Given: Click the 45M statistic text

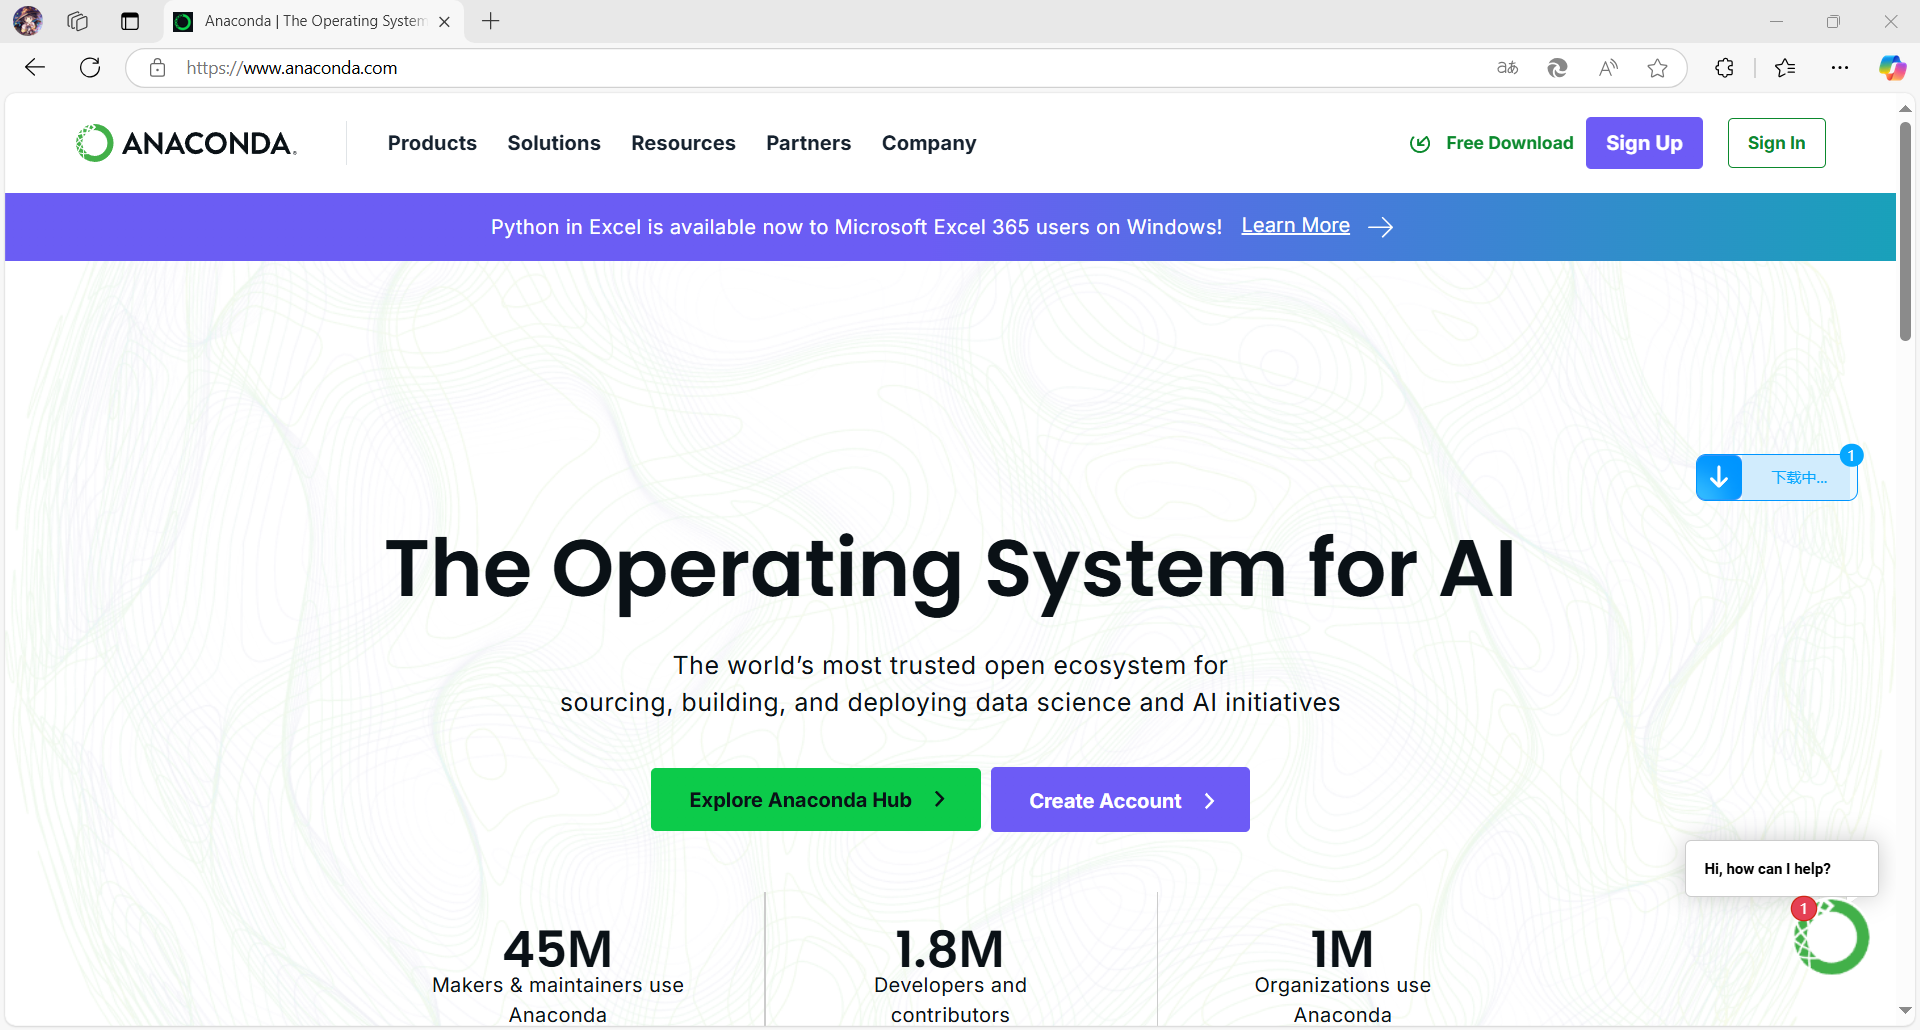Looking at the screenshot, I should point(557,949).
